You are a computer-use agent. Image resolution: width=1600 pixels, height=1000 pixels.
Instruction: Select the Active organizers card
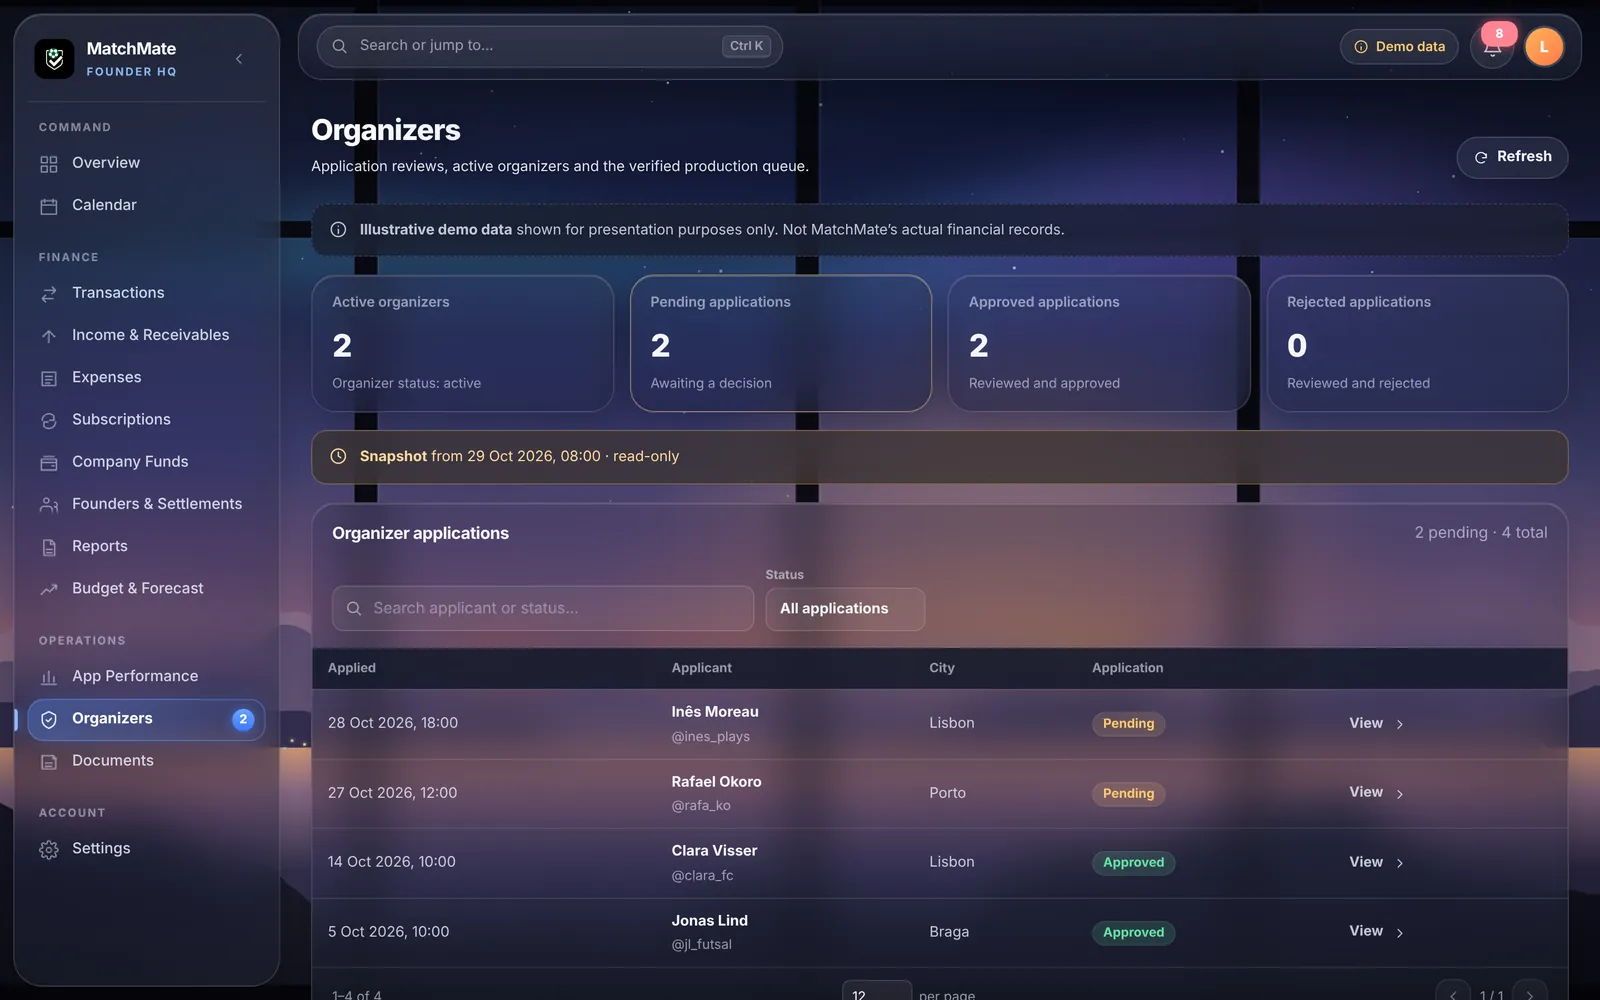[x=462, y=343]
